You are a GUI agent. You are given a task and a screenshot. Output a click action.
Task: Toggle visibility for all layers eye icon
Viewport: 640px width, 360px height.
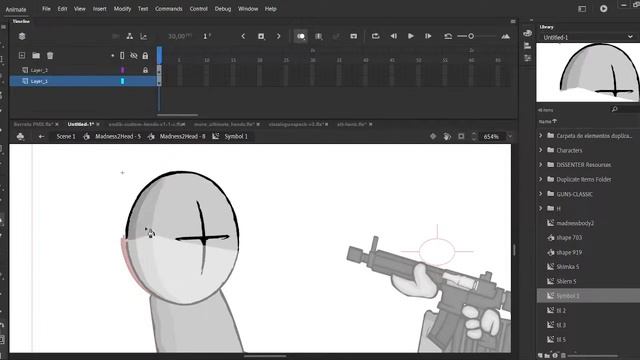[x=133, y=56]
